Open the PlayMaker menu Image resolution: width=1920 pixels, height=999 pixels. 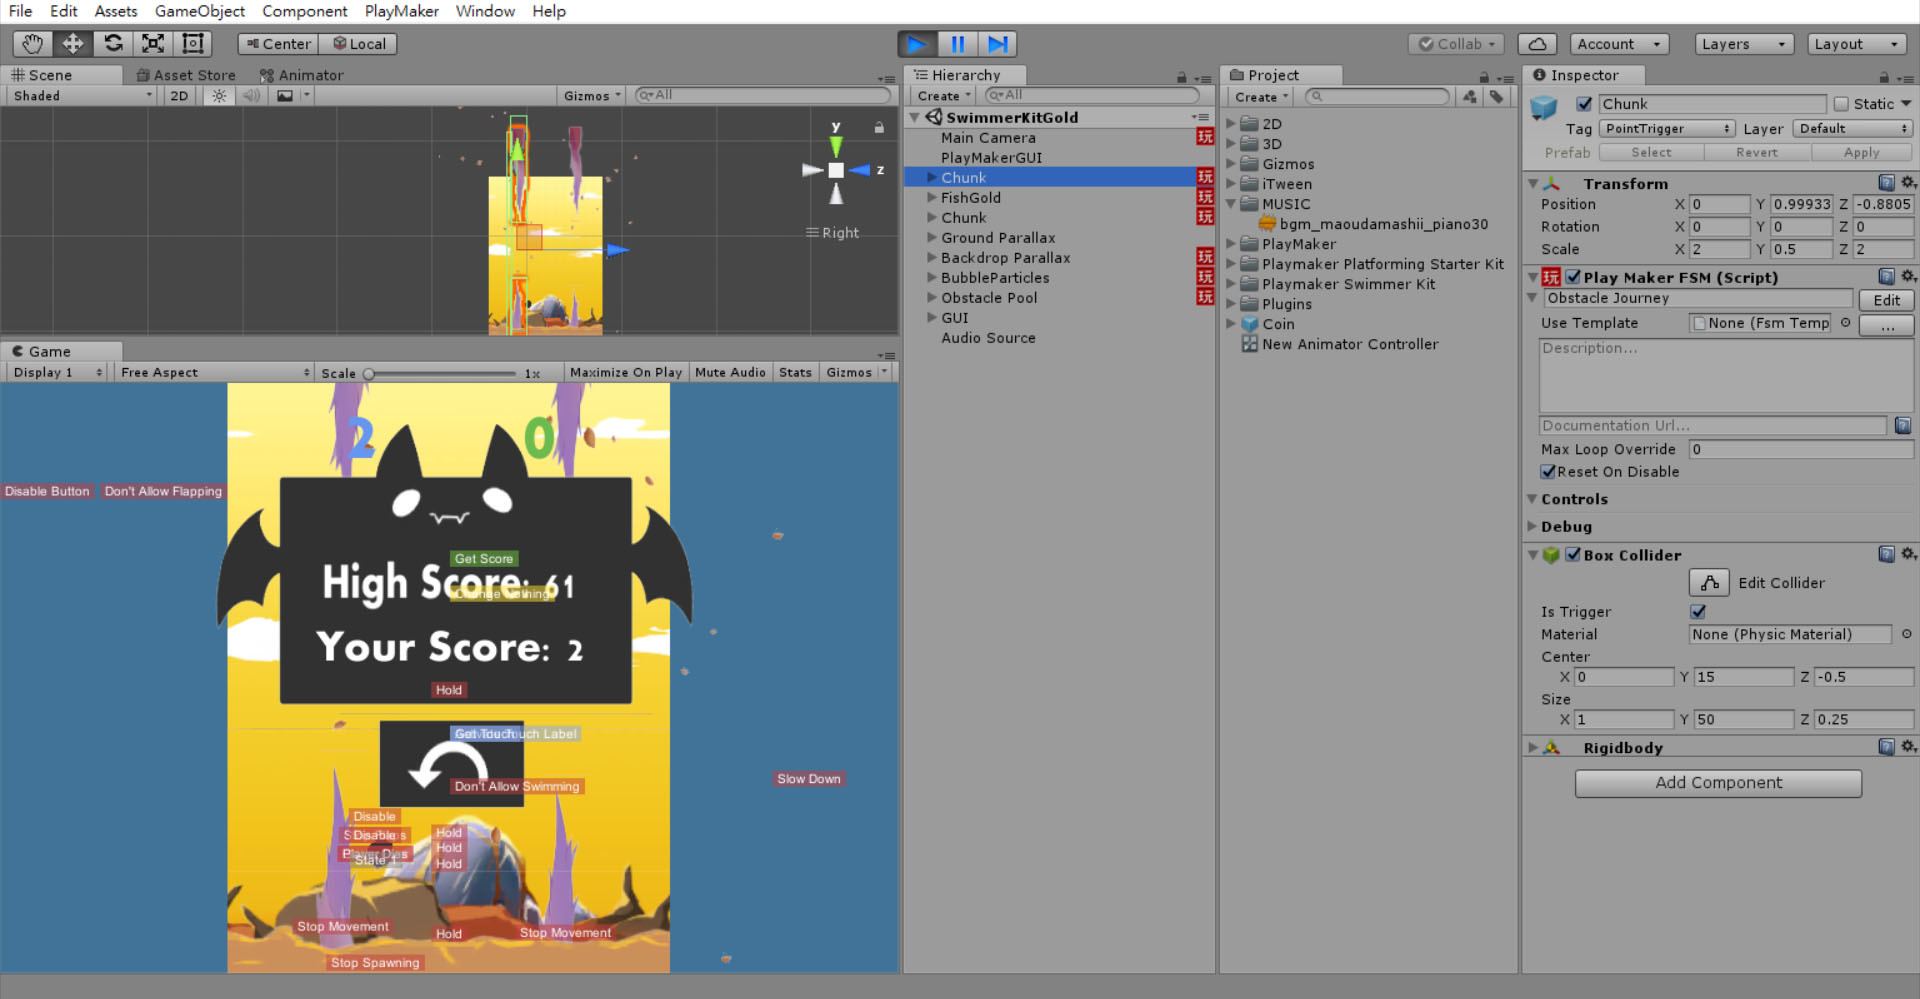click(x=401, y=11)
